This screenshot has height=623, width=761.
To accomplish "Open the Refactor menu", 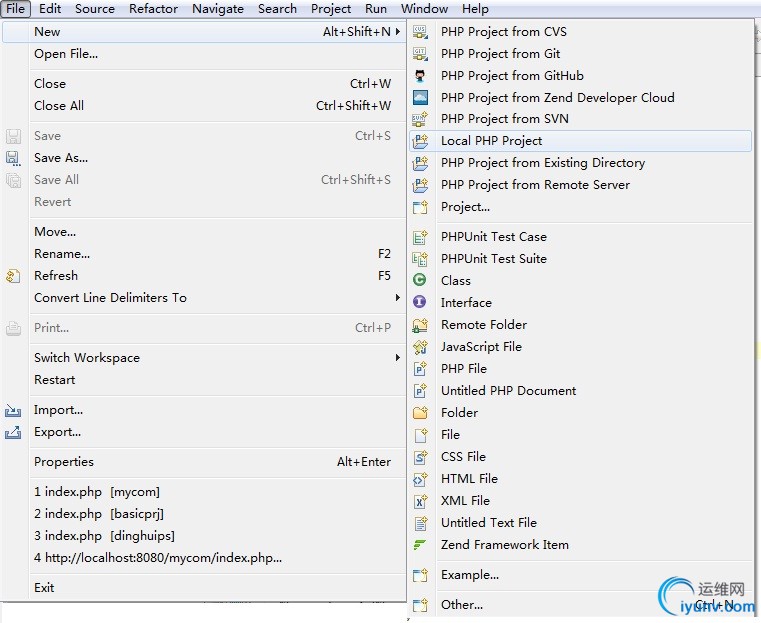I will click(153, 9).
